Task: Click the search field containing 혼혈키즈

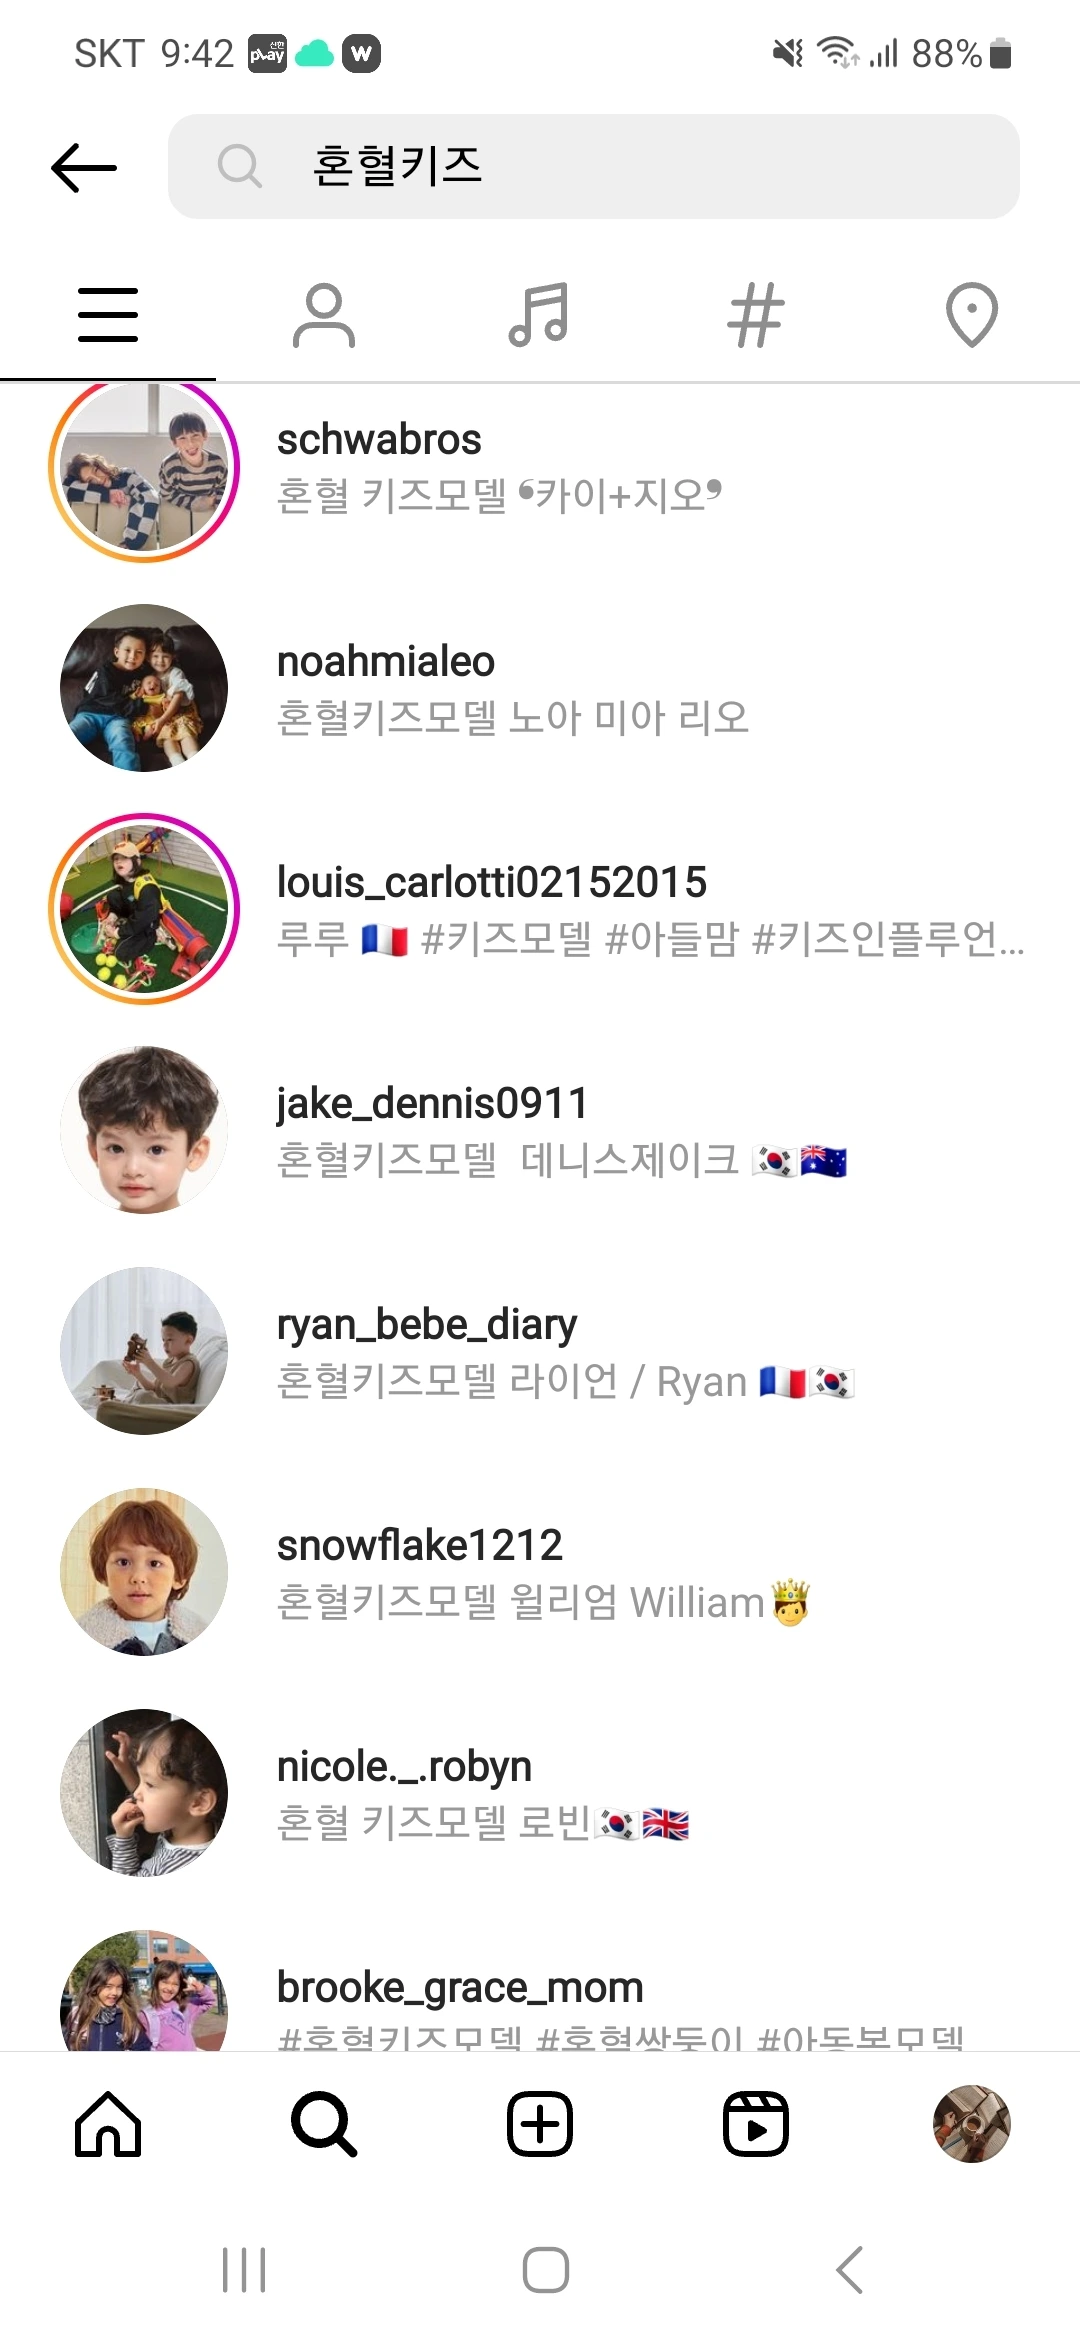Action: pyautogui.click(x=594, y=166)
